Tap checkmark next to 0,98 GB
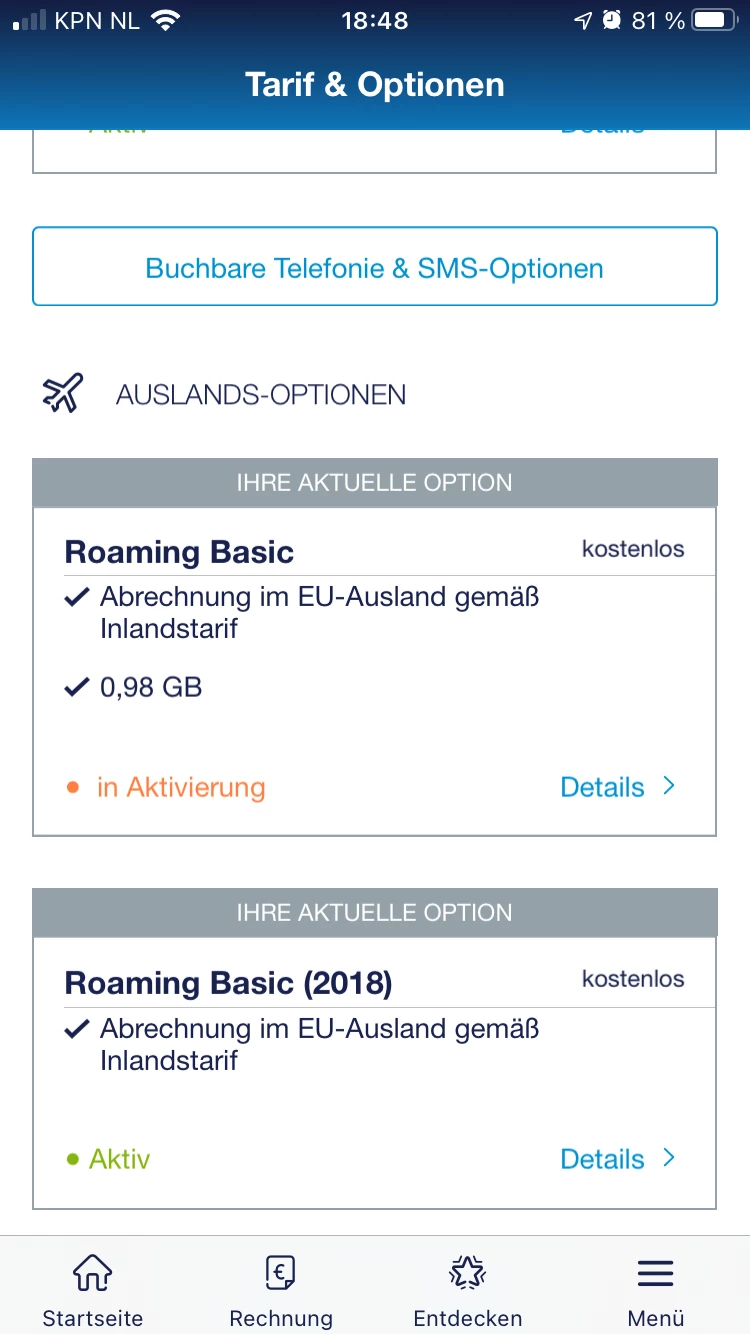The width and height of the screenshot is (750, 1334). (x=77, y=688)
